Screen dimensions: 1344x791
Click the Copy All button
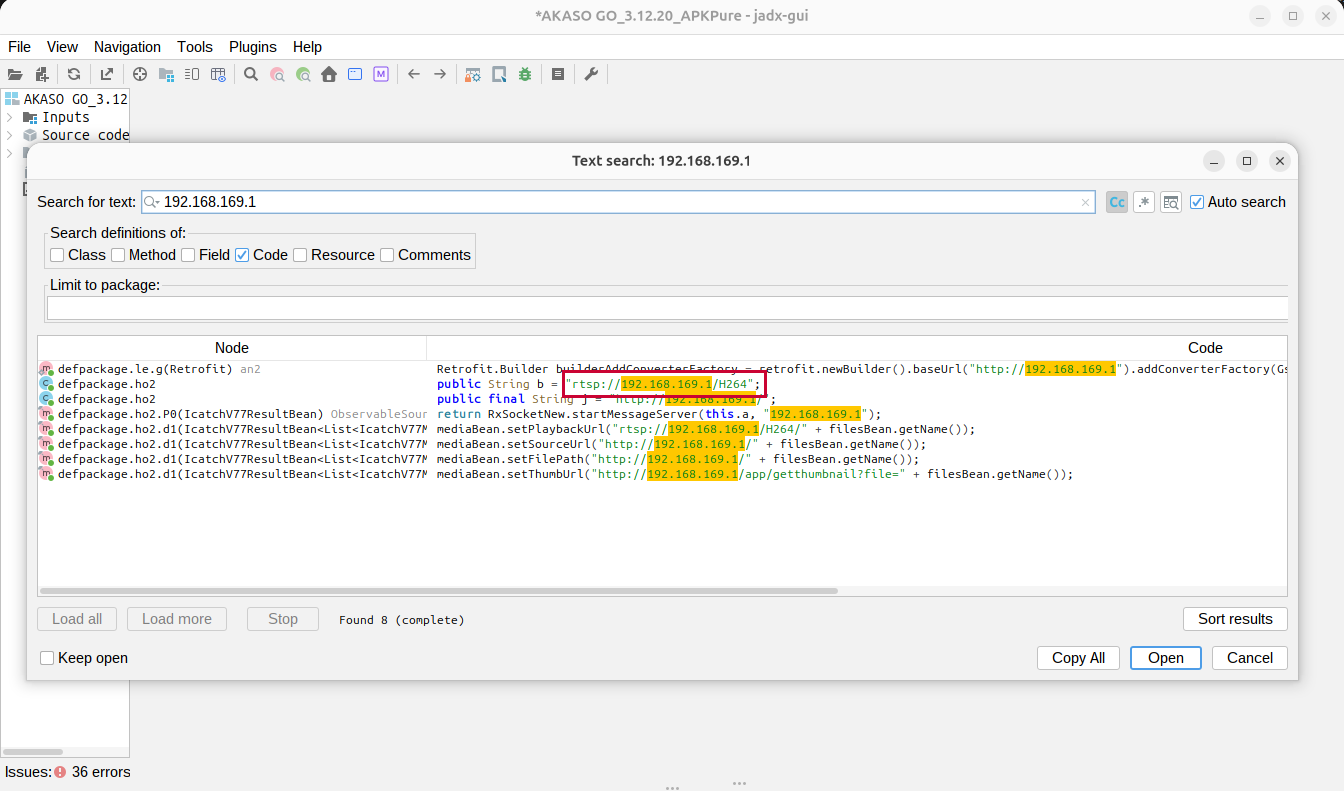1078,658
